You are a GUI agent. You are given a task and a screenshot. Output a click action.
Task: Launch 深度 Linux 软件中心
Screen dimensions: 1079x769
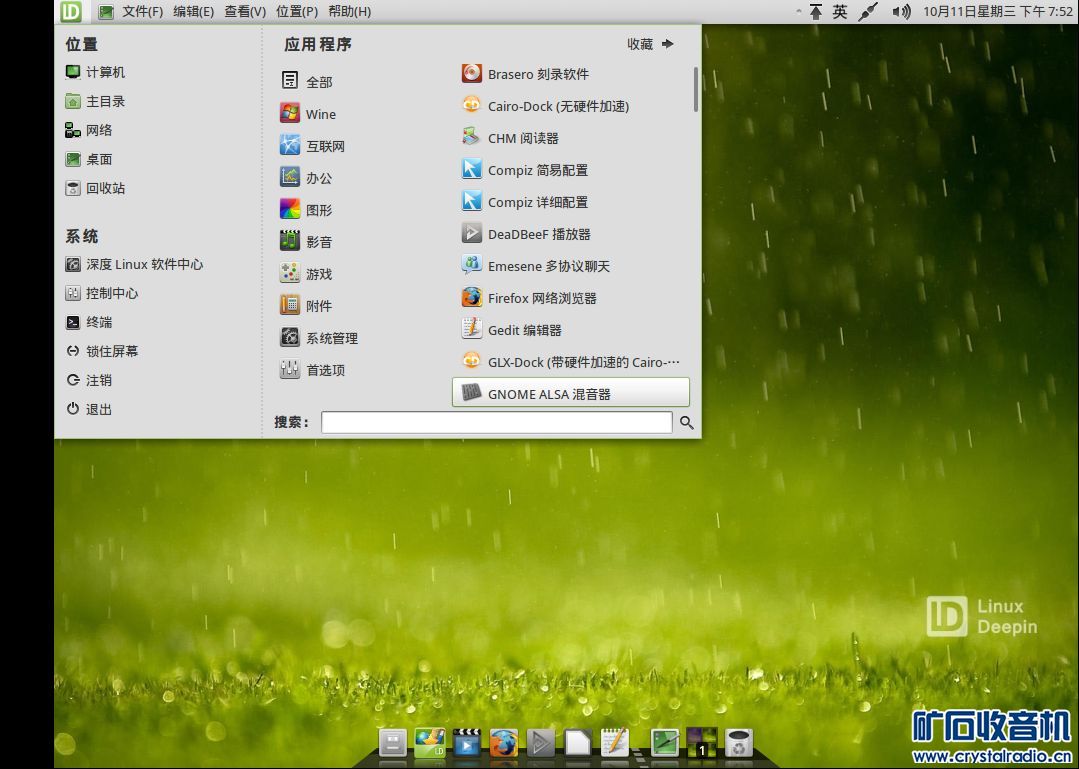[134, 264]
